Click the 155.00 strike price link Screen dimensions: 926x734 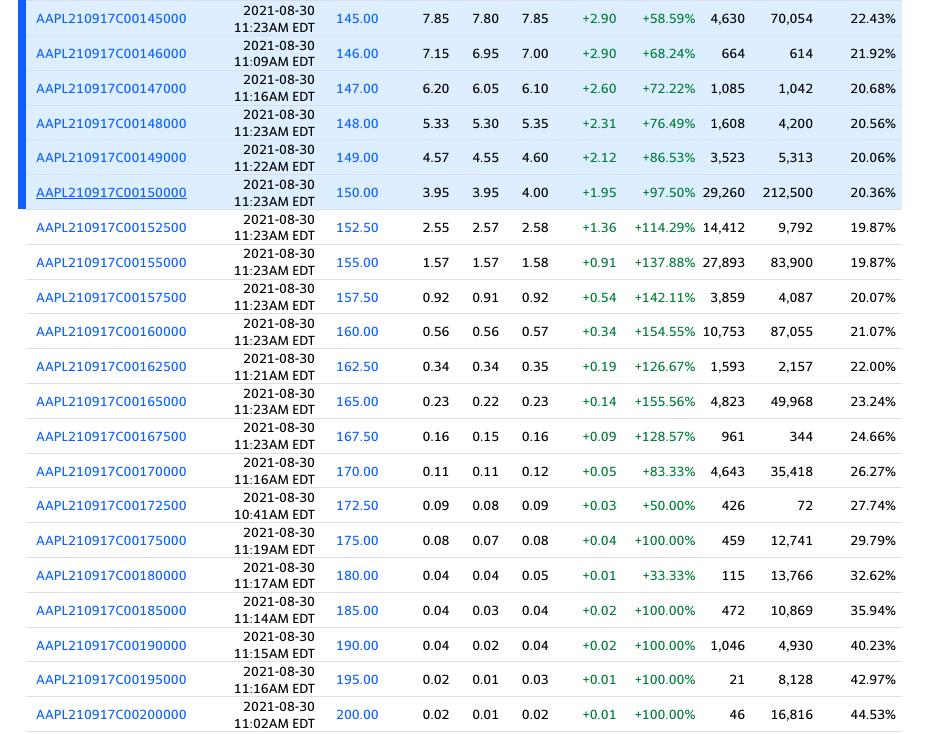coord(357,262)
